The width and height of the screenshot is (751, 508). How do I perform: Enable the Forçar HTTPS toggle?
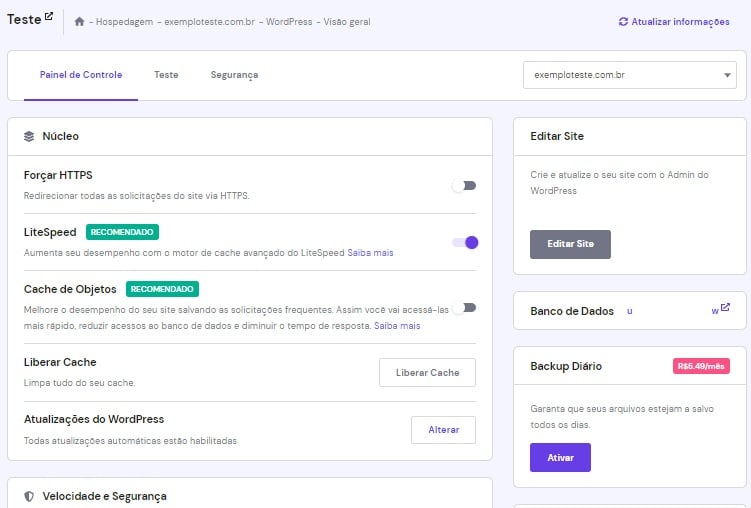464,186
